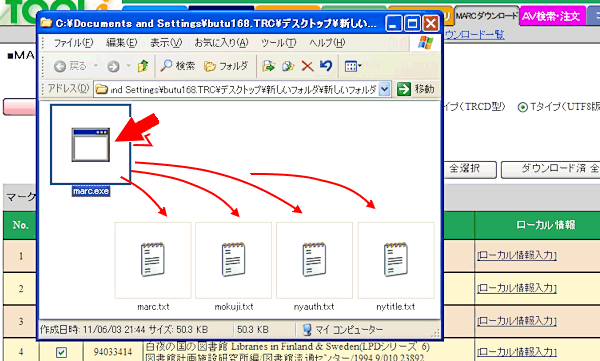Open the Back button history dropdown arrow
This screenshot has height=361, width=600.
pyautogui.click(x=96, y=66)
